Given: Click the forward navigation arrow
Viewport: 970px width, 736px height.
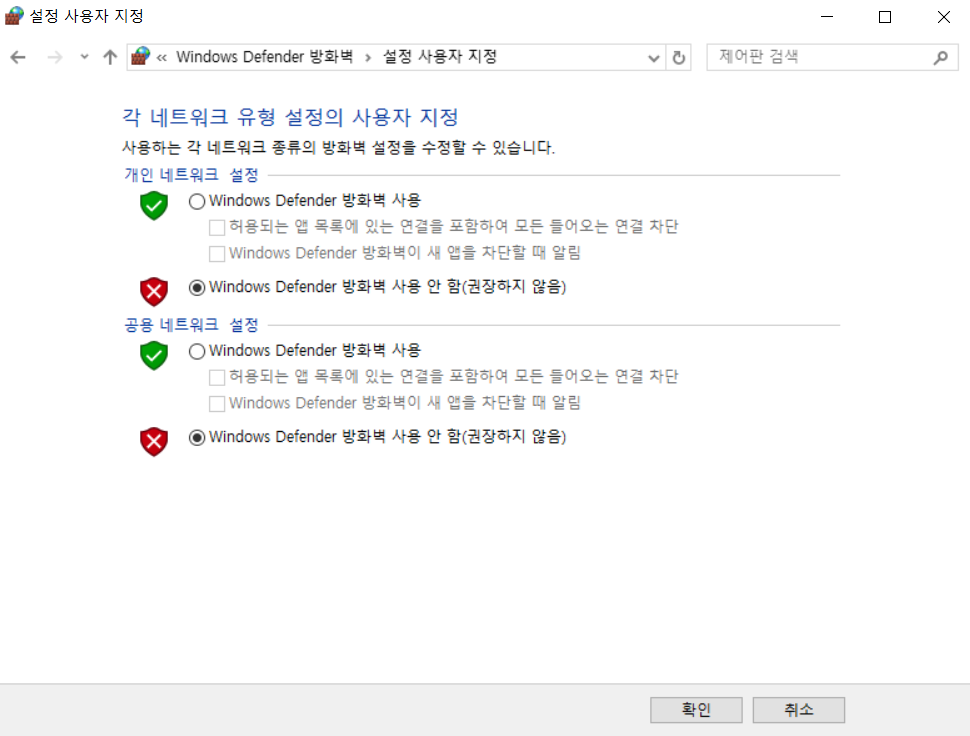Looking at the screenshot, I should [x=55, y=58].
